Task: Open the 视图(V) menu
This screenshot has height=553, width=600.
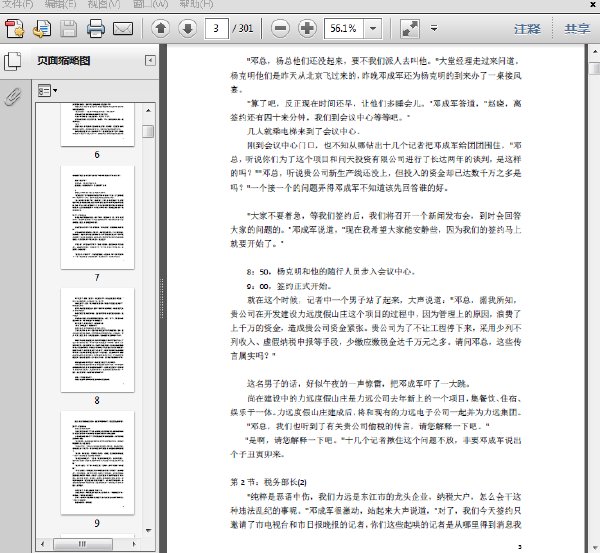Action: tap(104, 4)
